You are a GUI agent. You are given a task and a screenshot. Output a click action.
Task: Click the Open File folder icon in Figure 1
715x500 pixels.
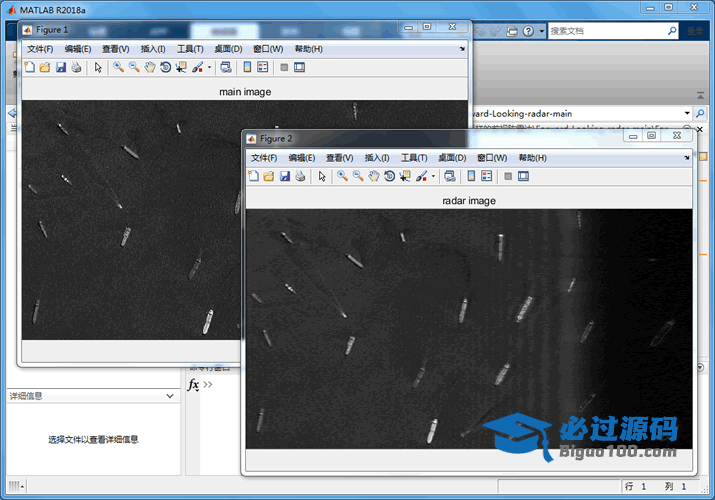45,68
